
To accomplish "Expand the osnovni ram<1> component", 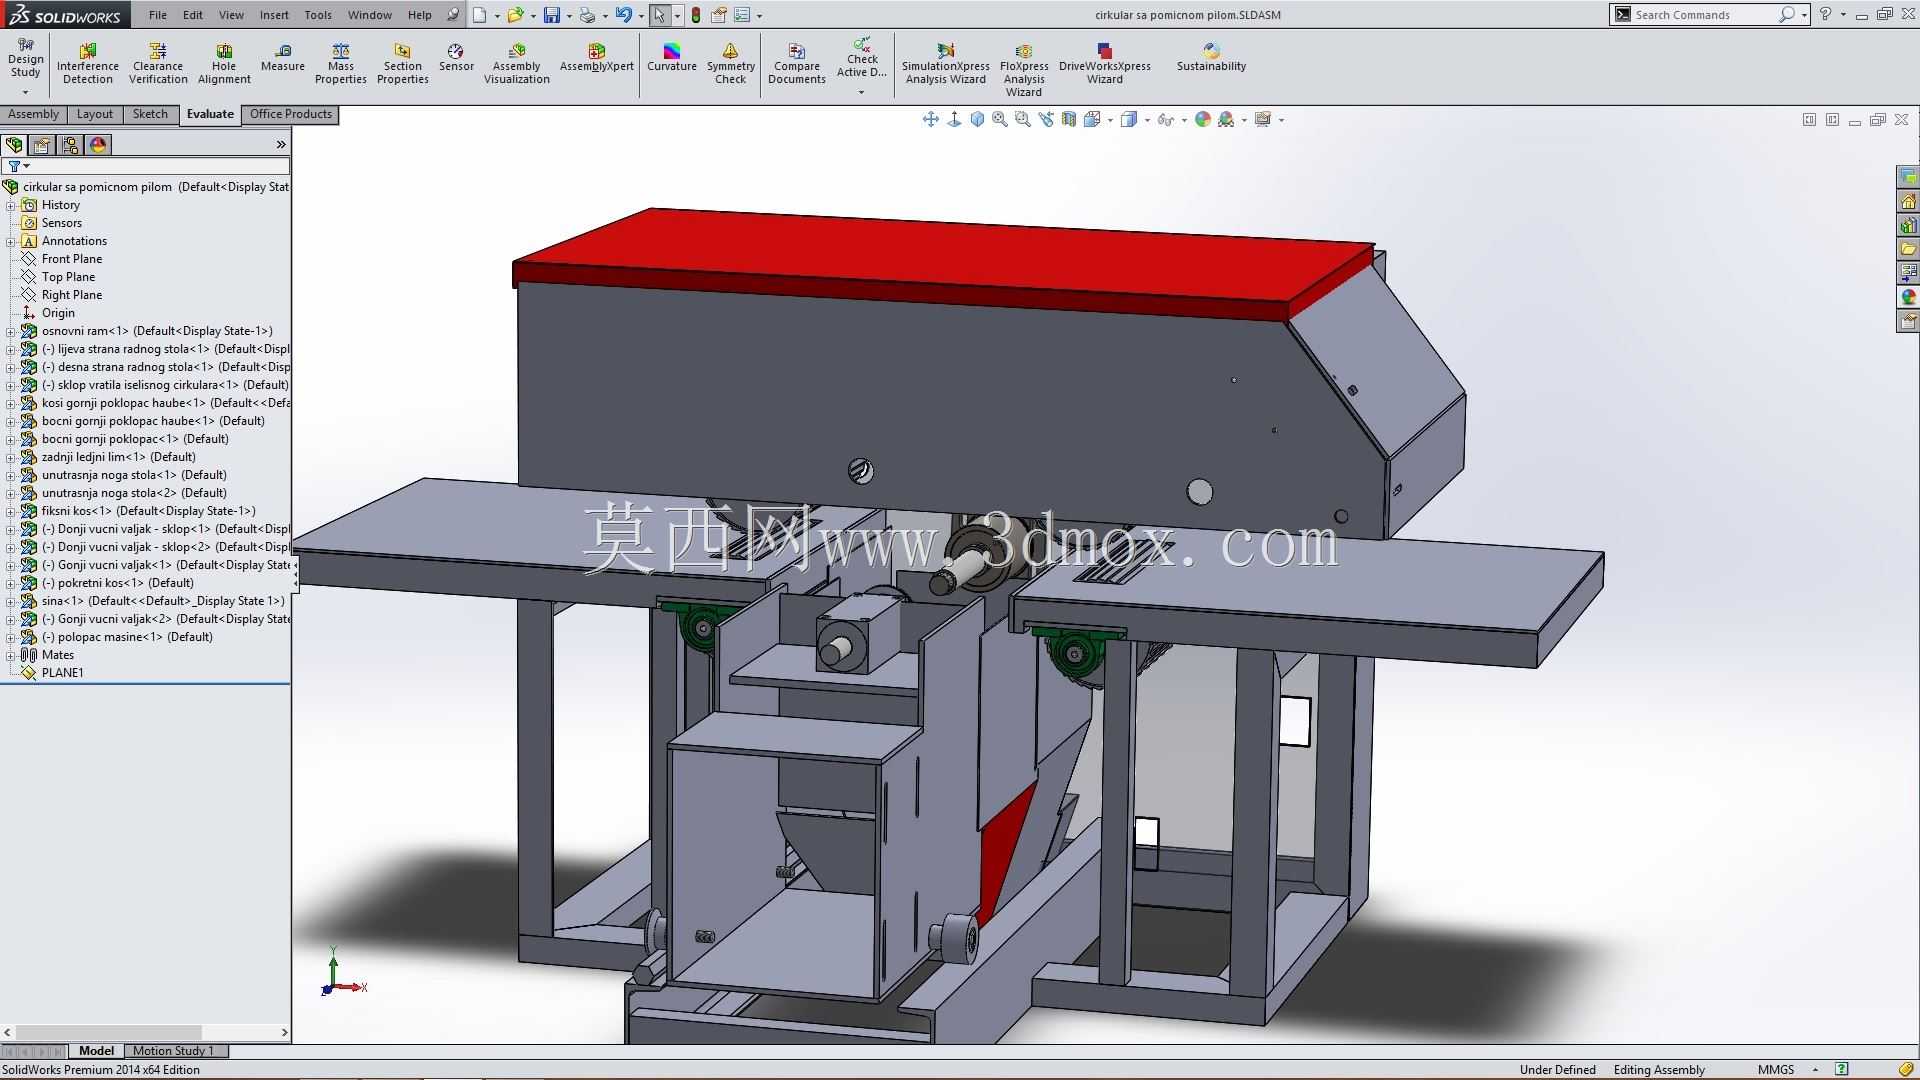I will coord(10,331).
